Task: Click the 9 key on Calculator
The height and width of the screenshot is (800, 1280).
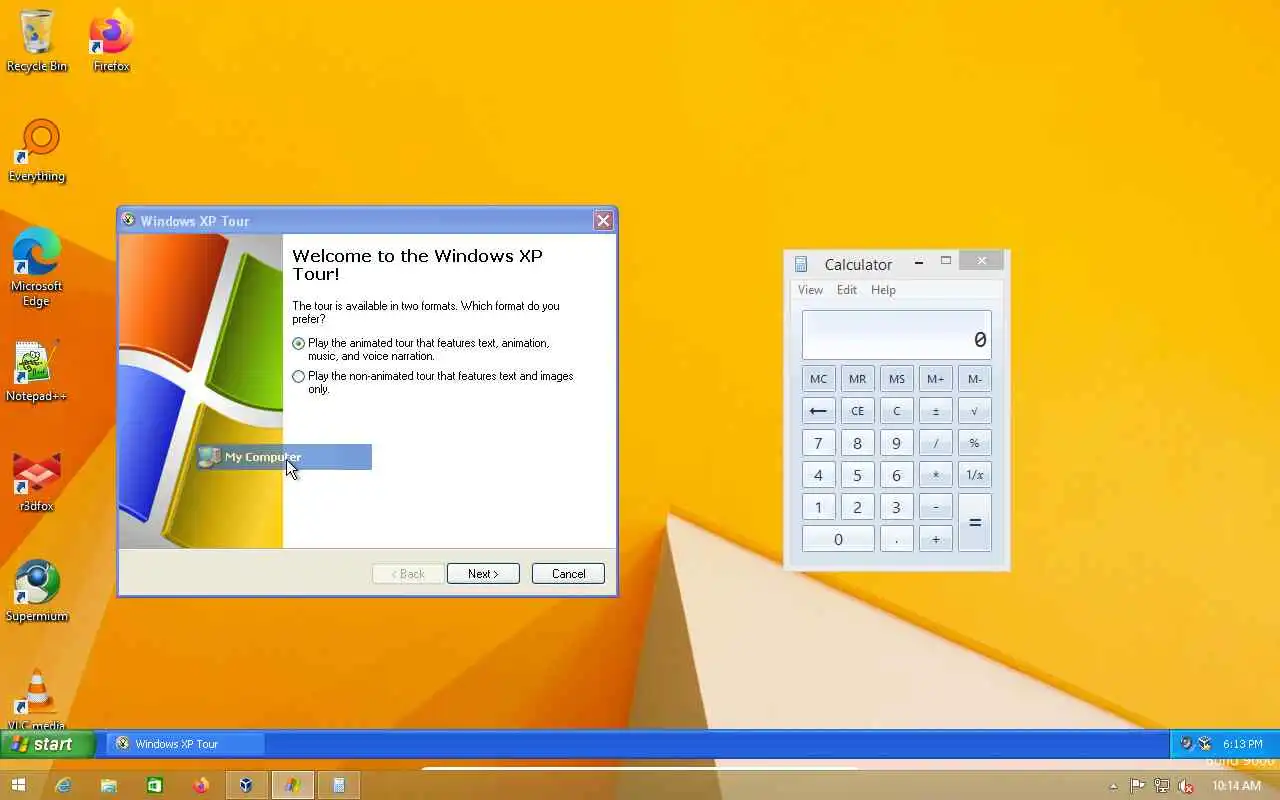Action: point(897,443)
